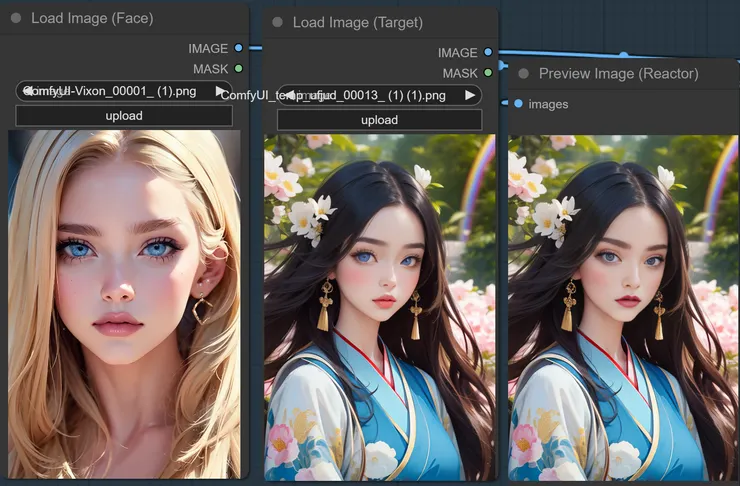Screen dimensions: 740x486
Task: Click IMAGE output port on Face node
Action: (x=239, y=48)
